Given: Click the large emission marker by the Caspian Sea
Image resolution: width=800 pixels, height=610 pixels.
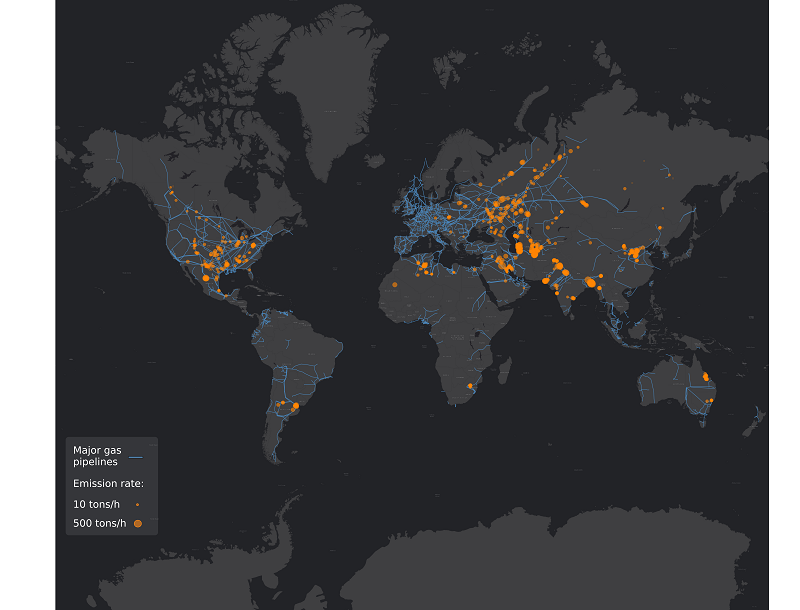Looking at the screenshot, I should click(519, 249).
